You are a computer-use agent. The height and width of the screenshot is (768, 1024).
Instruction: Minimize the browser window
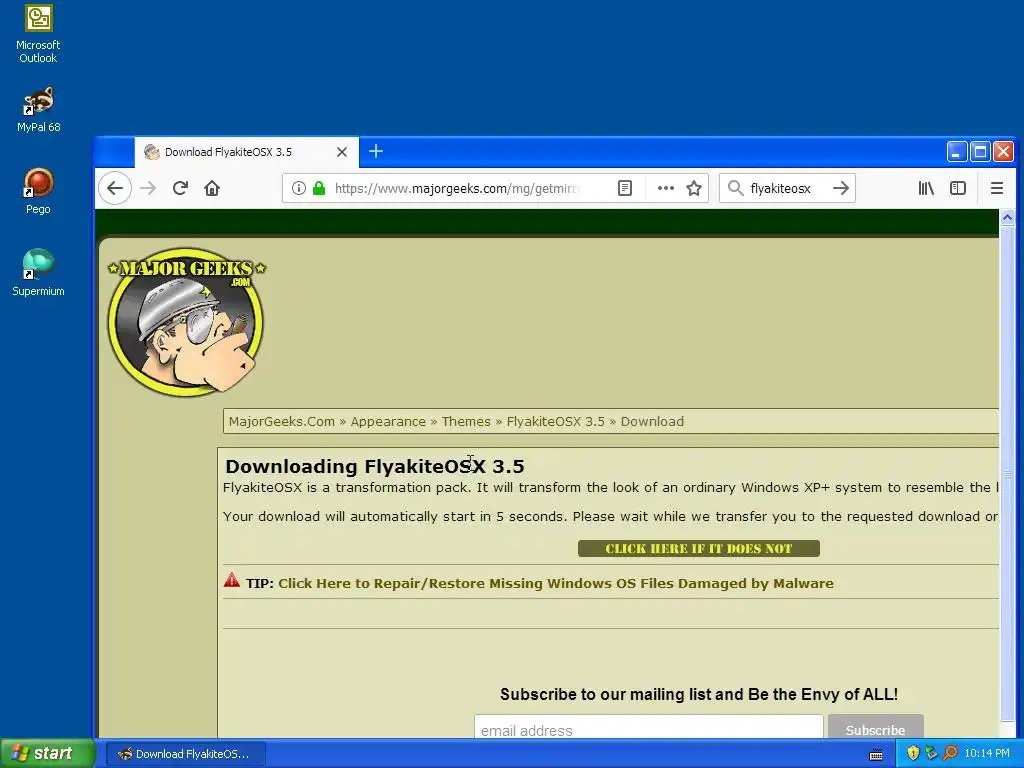956,152
